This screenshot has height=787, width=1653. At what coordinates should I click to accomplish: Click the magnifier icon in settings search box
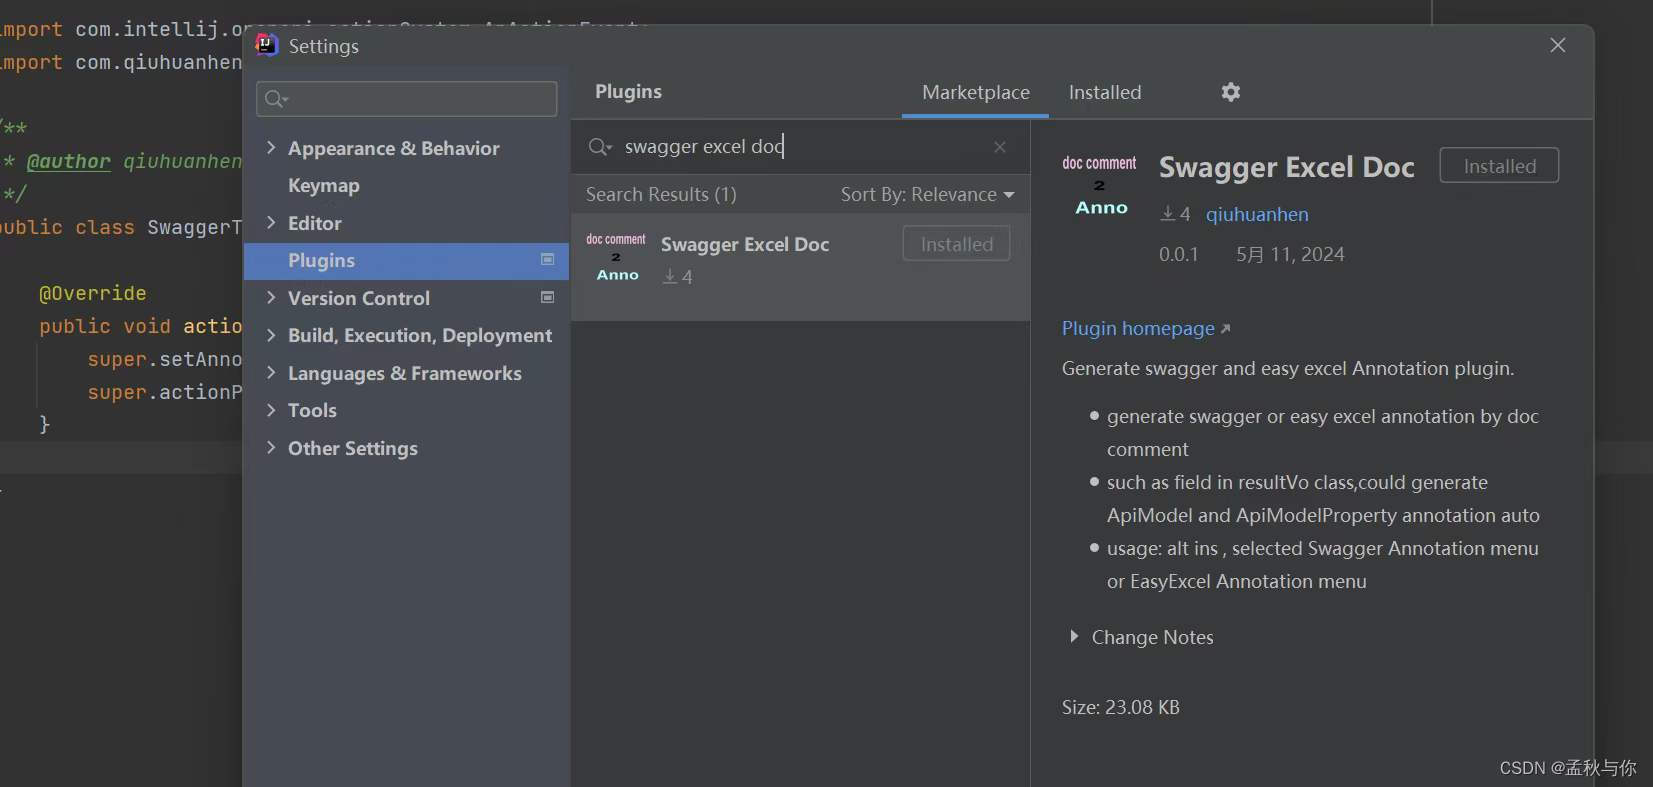coord(276,99)
